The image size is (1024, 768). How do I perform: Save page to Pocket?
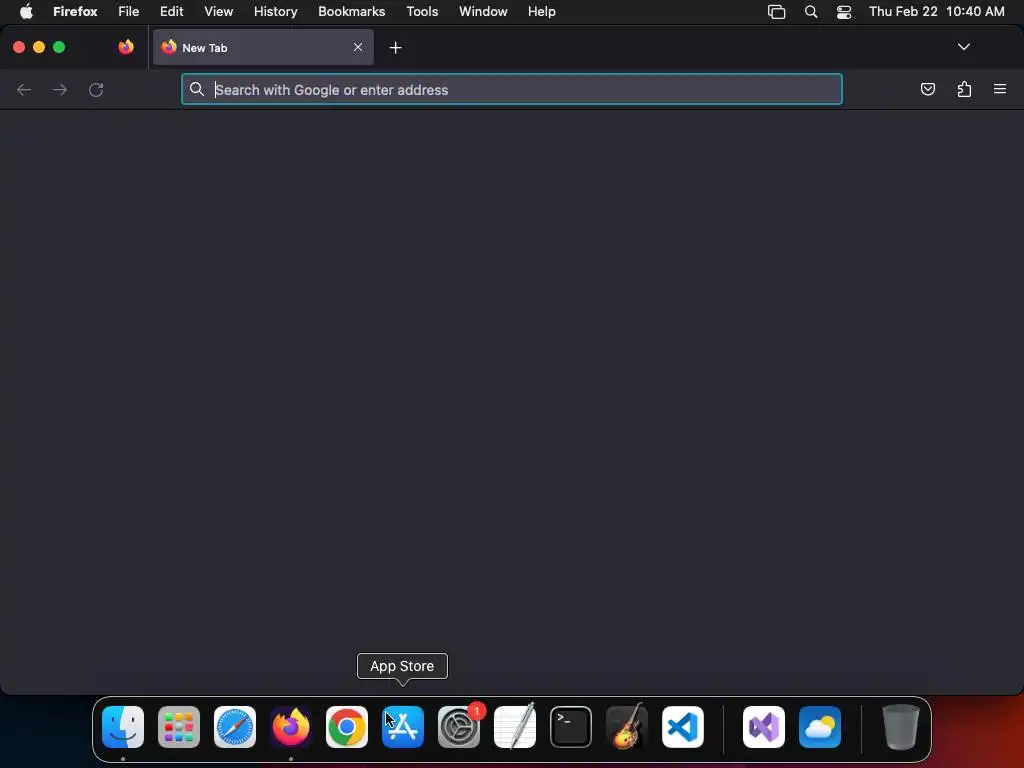[x=927, y=89]
